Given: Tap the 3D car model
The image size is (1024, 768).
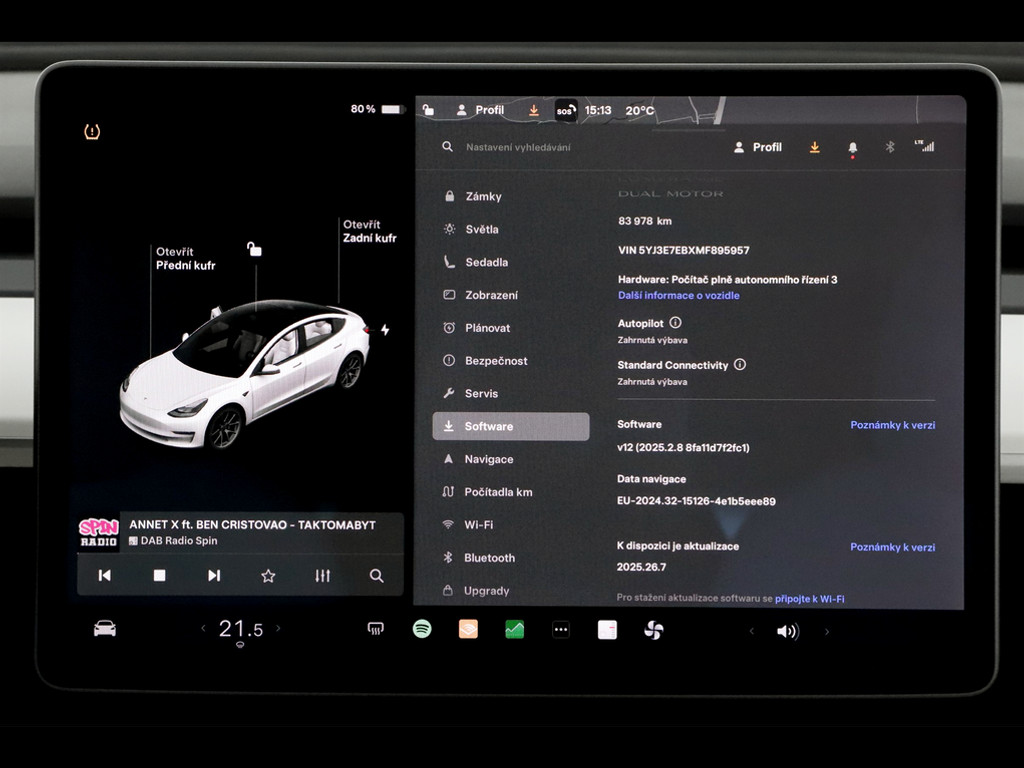Looking at the screenshot, I should (244, 374).
